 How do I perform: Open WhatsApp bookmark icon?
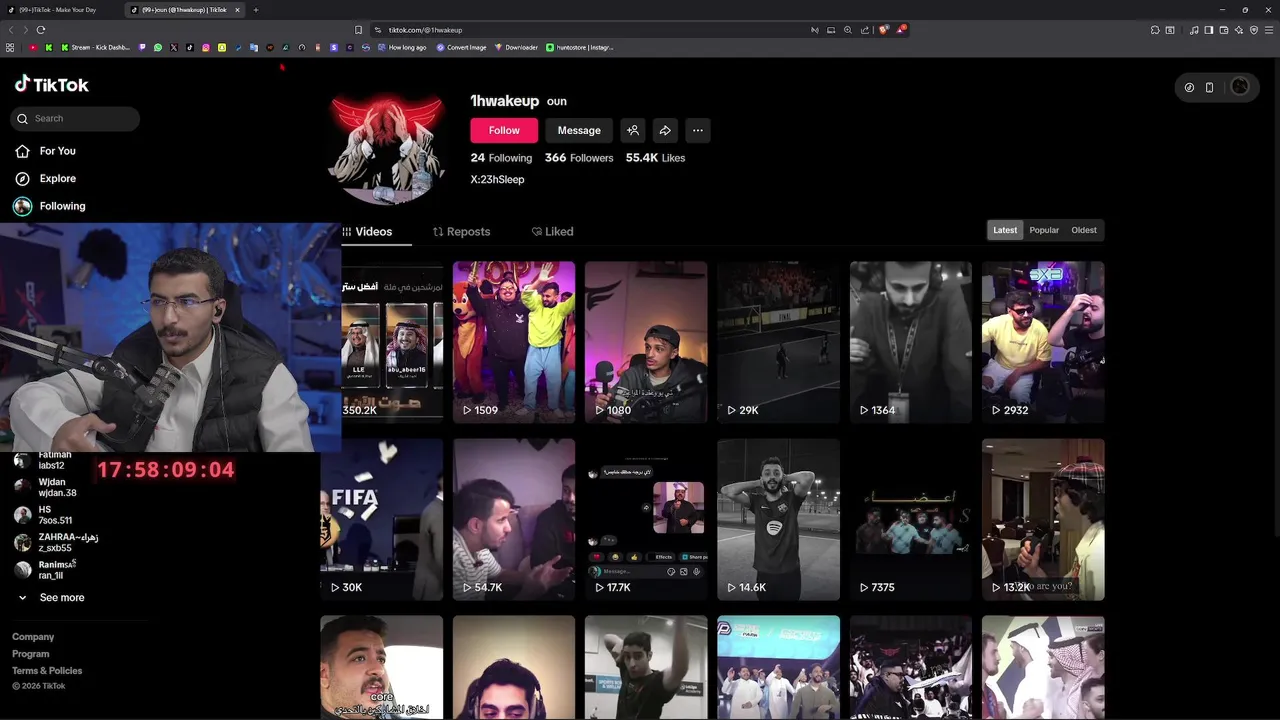tap(158, 47)
